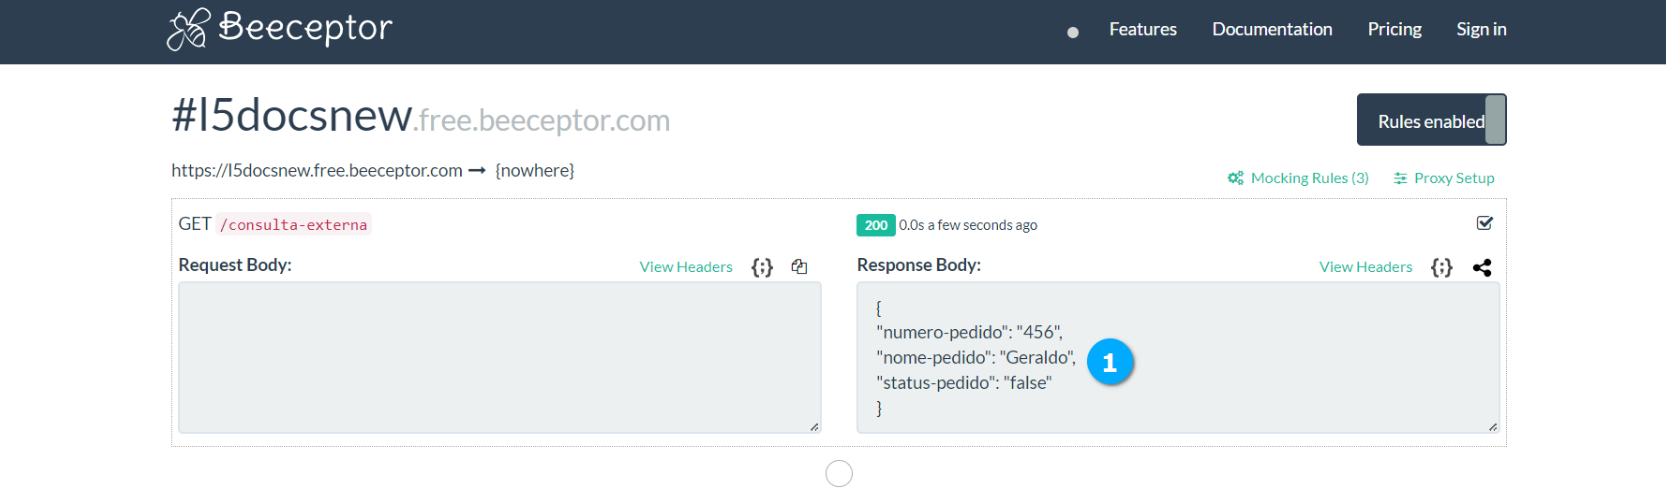
Task: Open Mocking Rules (3)
Action: pyautogui.click(x=1309, y=178)
